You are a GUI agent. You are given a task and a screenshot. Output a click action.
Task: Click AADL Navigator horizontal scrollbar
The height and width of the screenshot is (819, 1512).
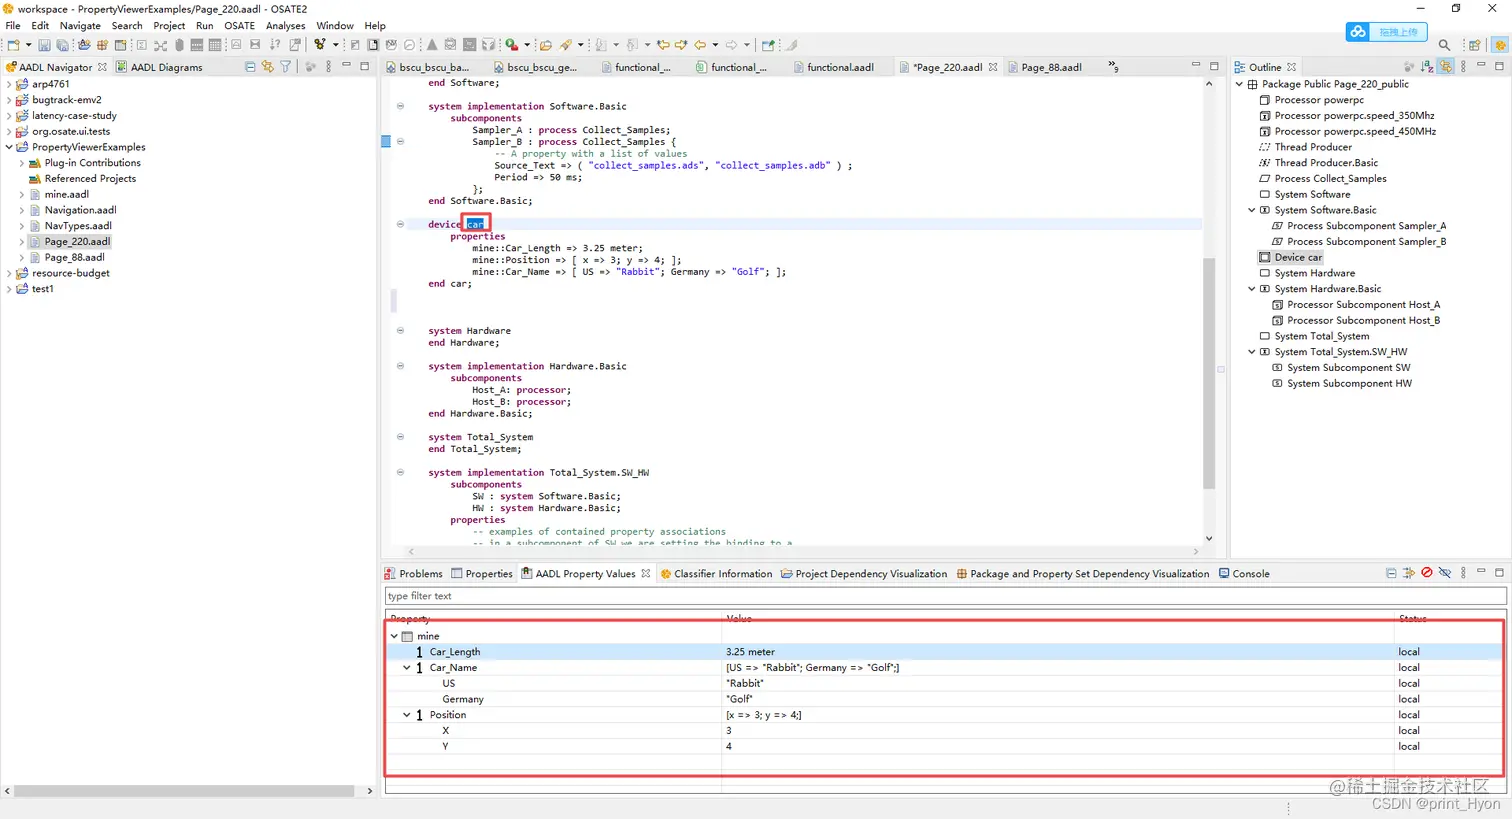[184, 791]
